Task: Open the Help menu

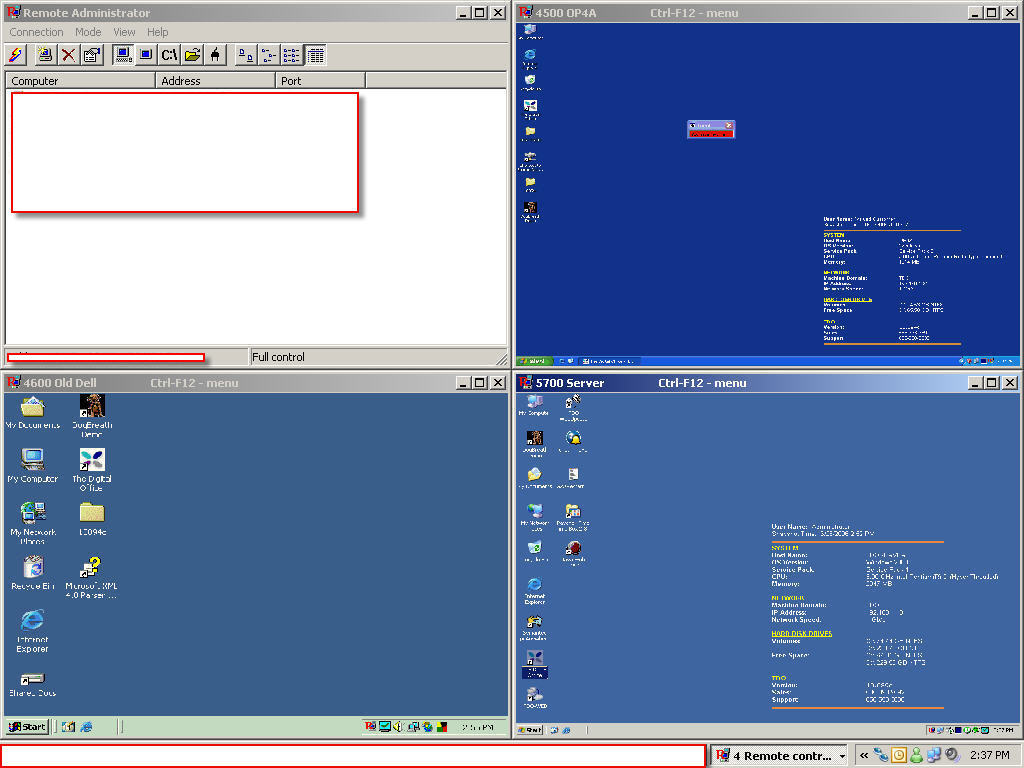Action: click(157, 32)
